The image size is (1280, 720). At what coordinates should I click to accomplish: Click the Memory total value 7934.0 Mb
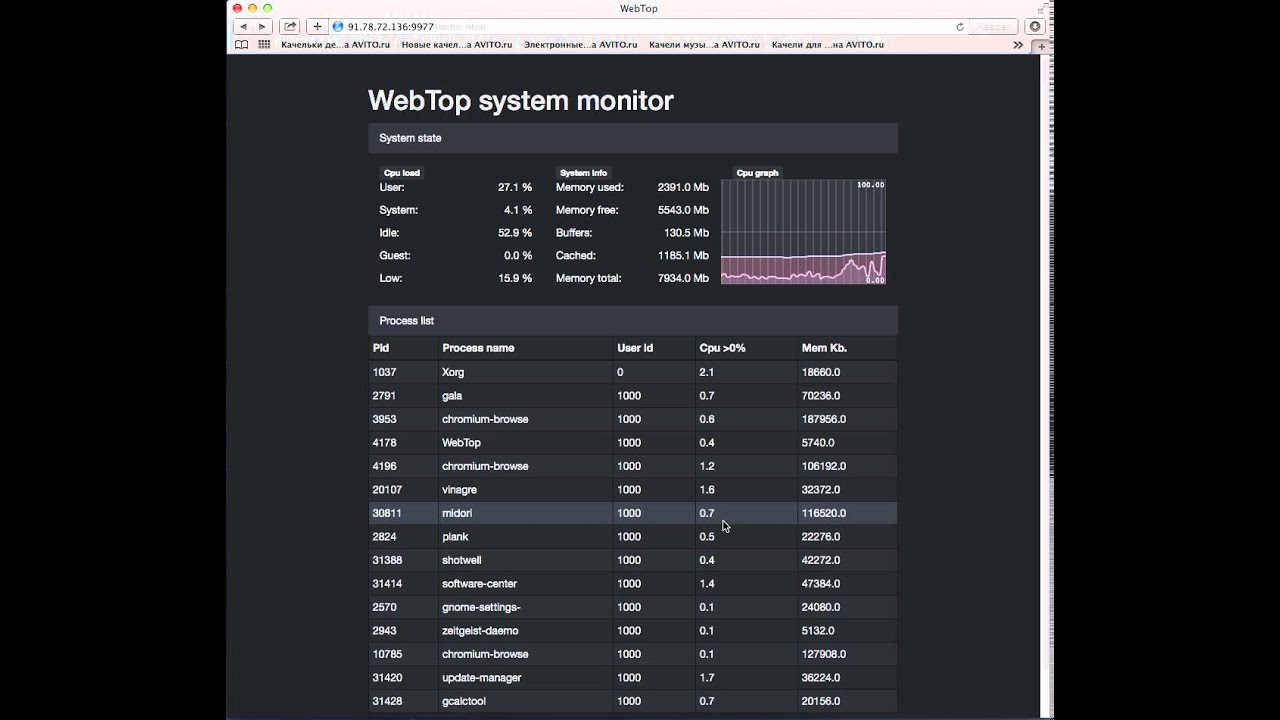tap(683, 278)
